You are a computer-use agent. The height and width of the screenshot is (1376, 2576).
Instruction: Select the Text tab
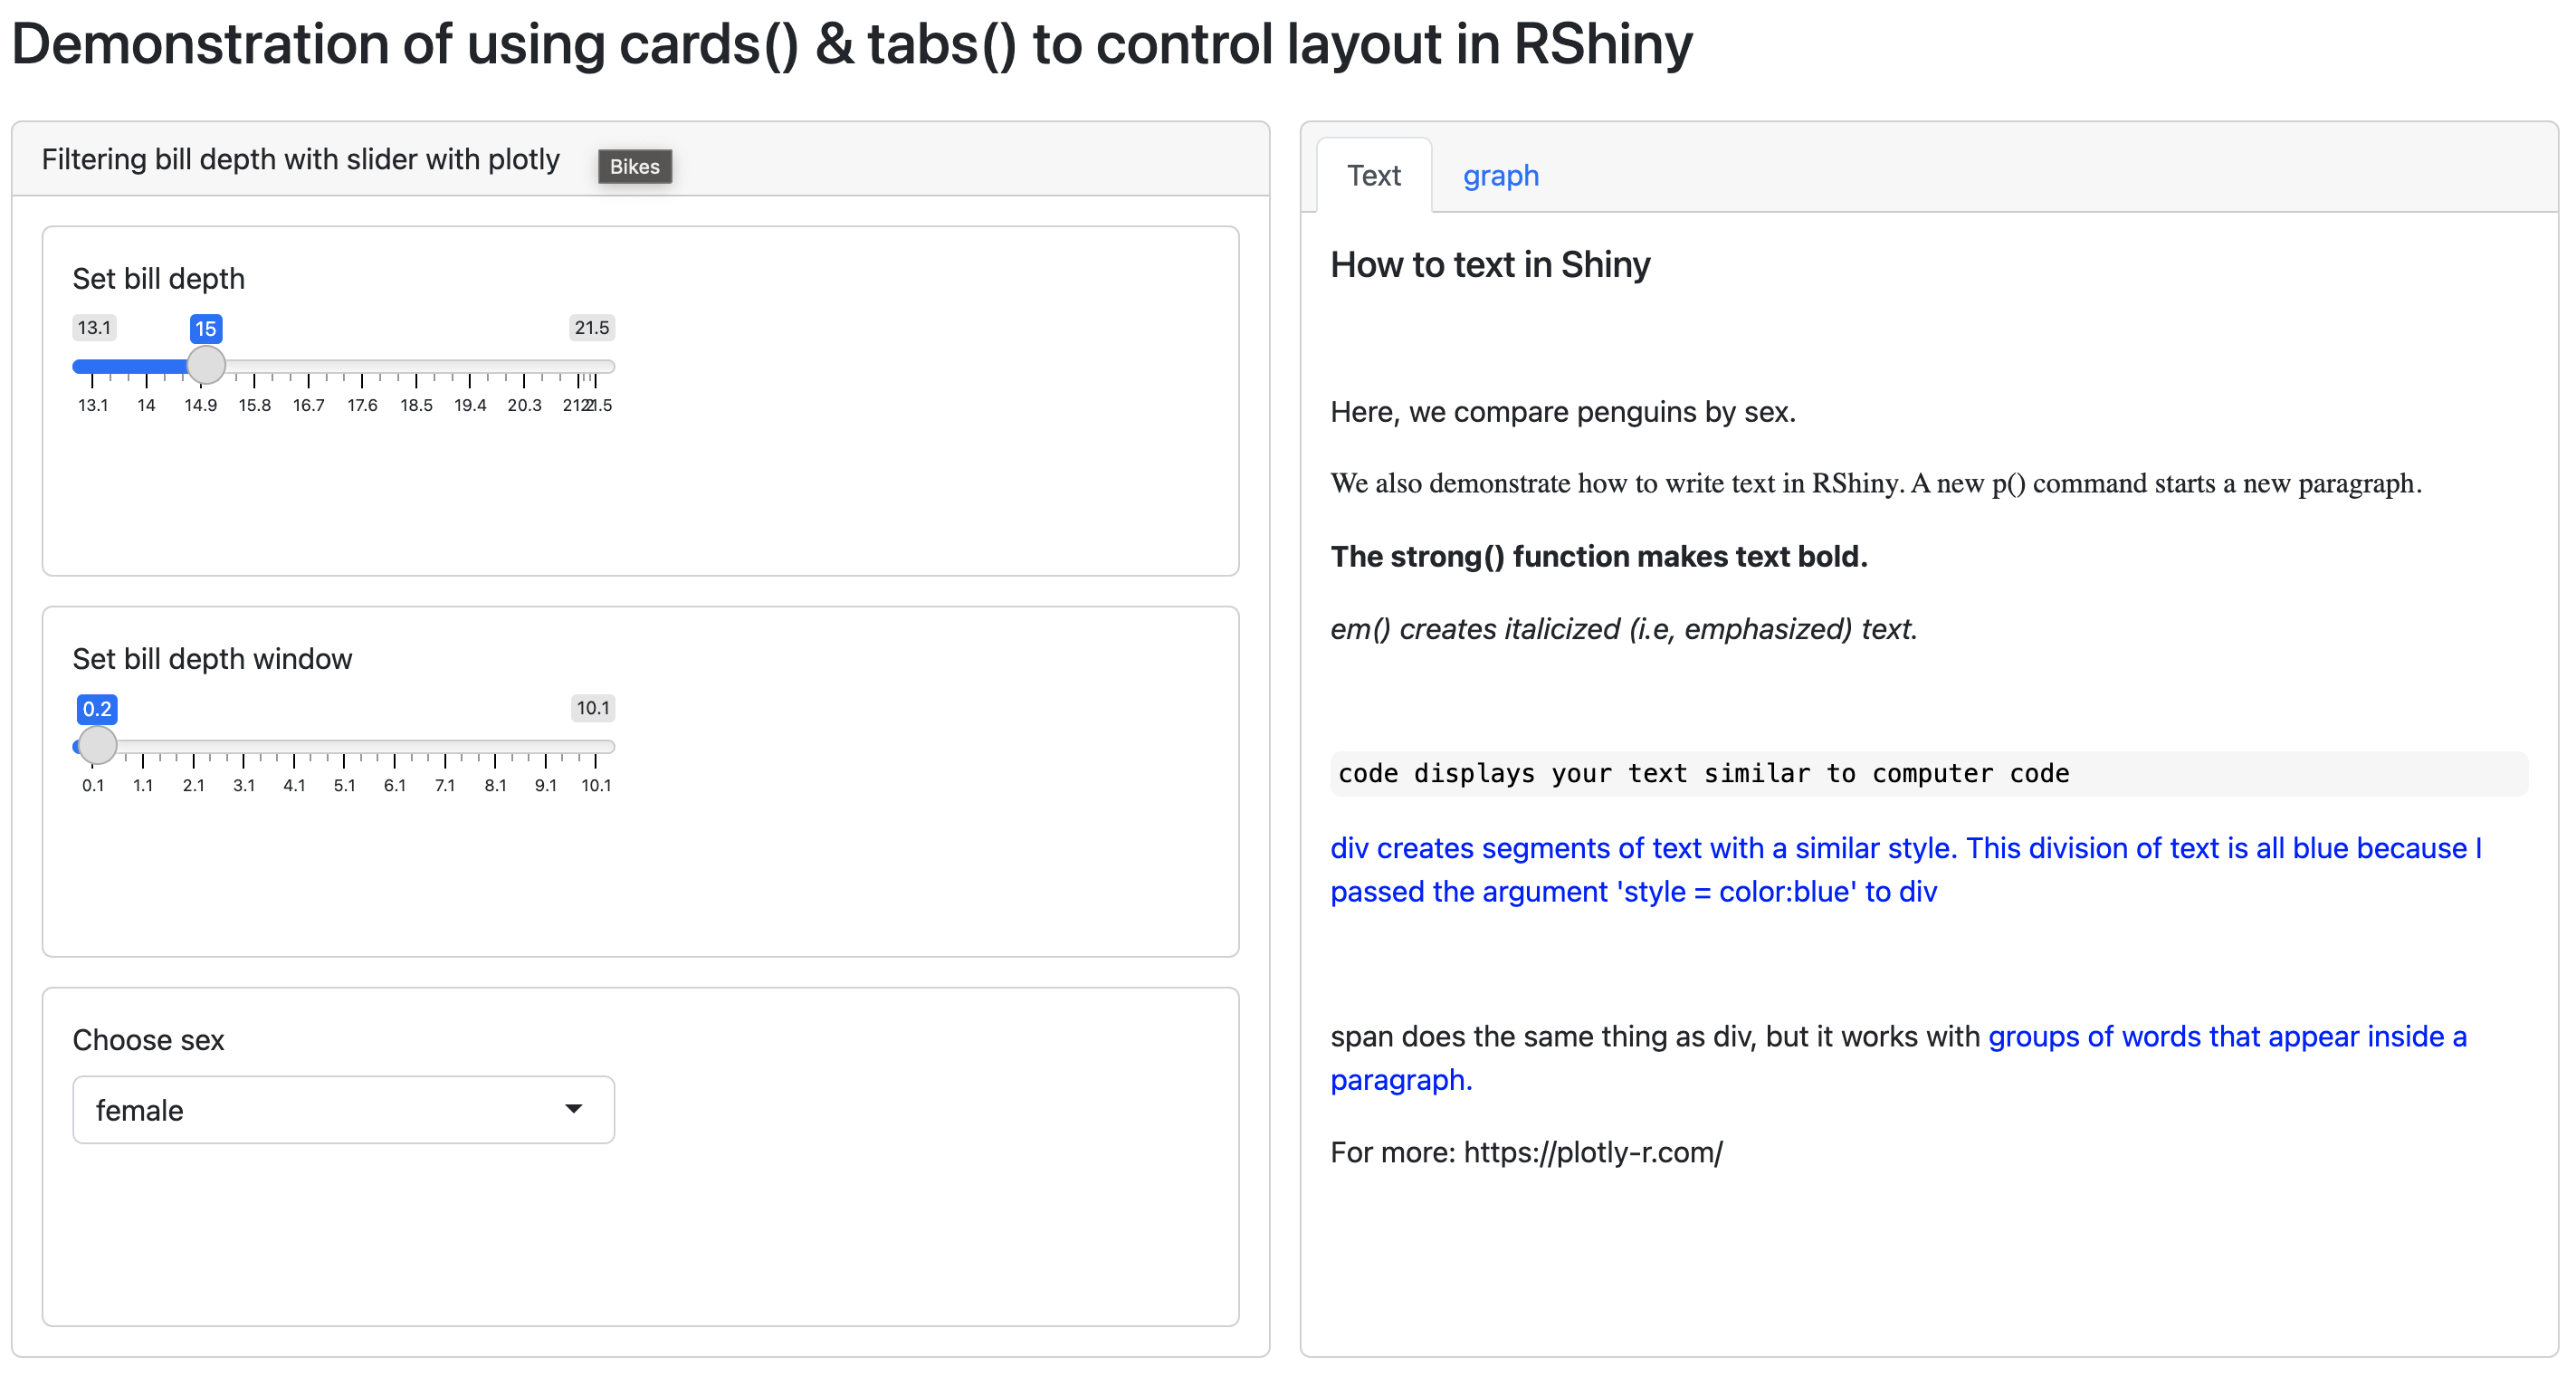pos(1373,176)
